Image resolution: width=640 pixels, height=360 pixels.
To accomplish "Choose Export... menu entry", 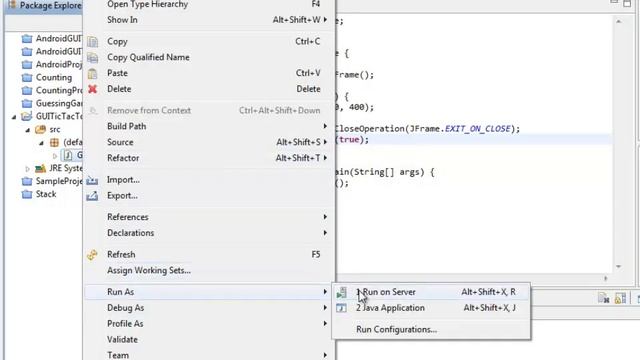I will click(x=209, y=196).
